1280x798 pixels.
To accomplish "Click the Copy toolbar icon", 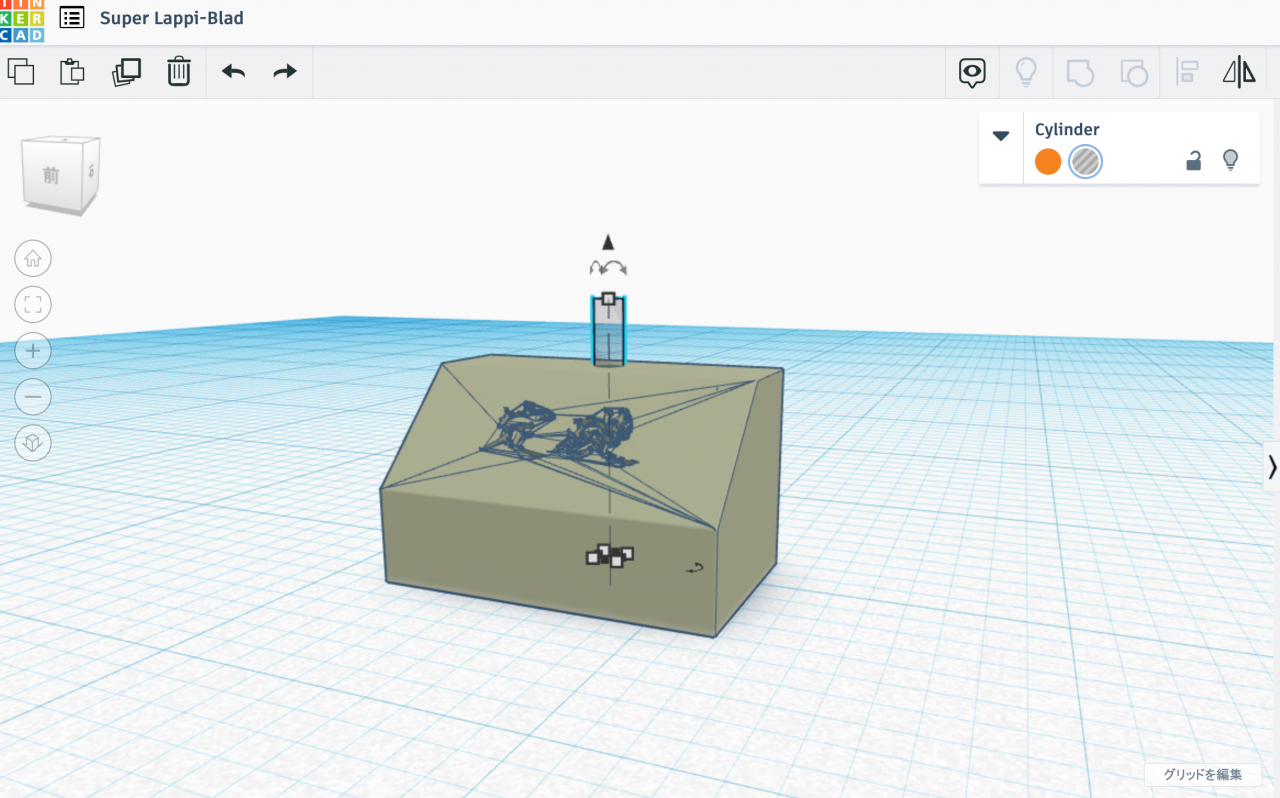I will point(21,72).
